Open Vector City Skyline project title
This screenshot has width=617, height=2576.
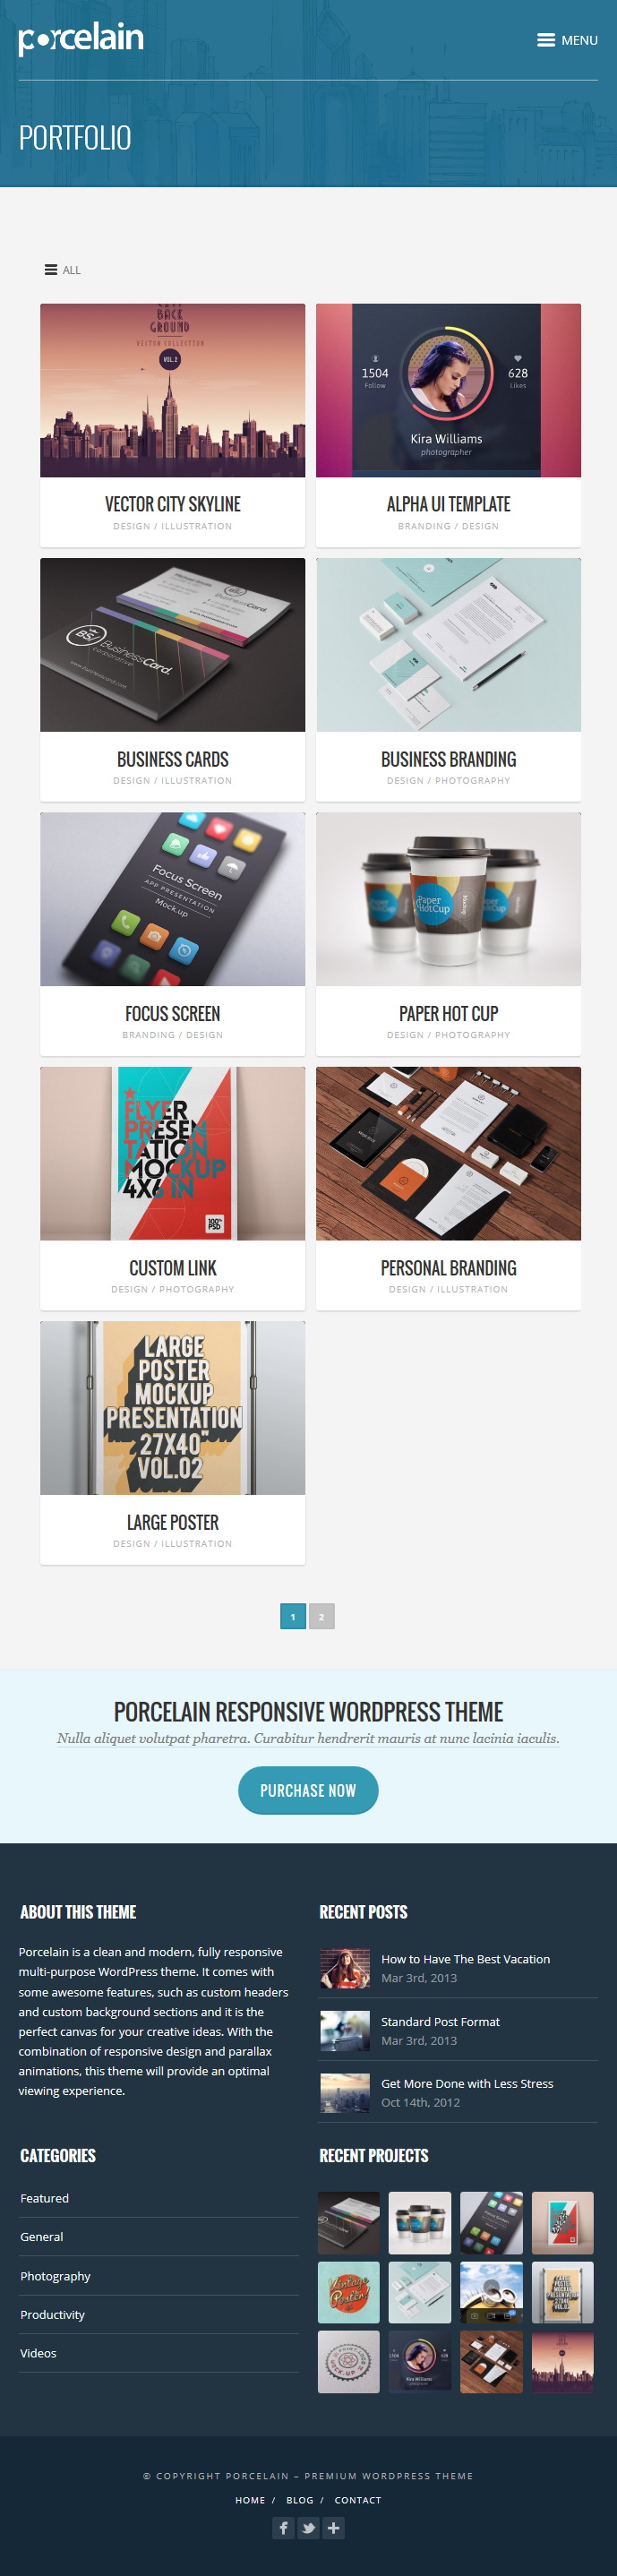173,504
